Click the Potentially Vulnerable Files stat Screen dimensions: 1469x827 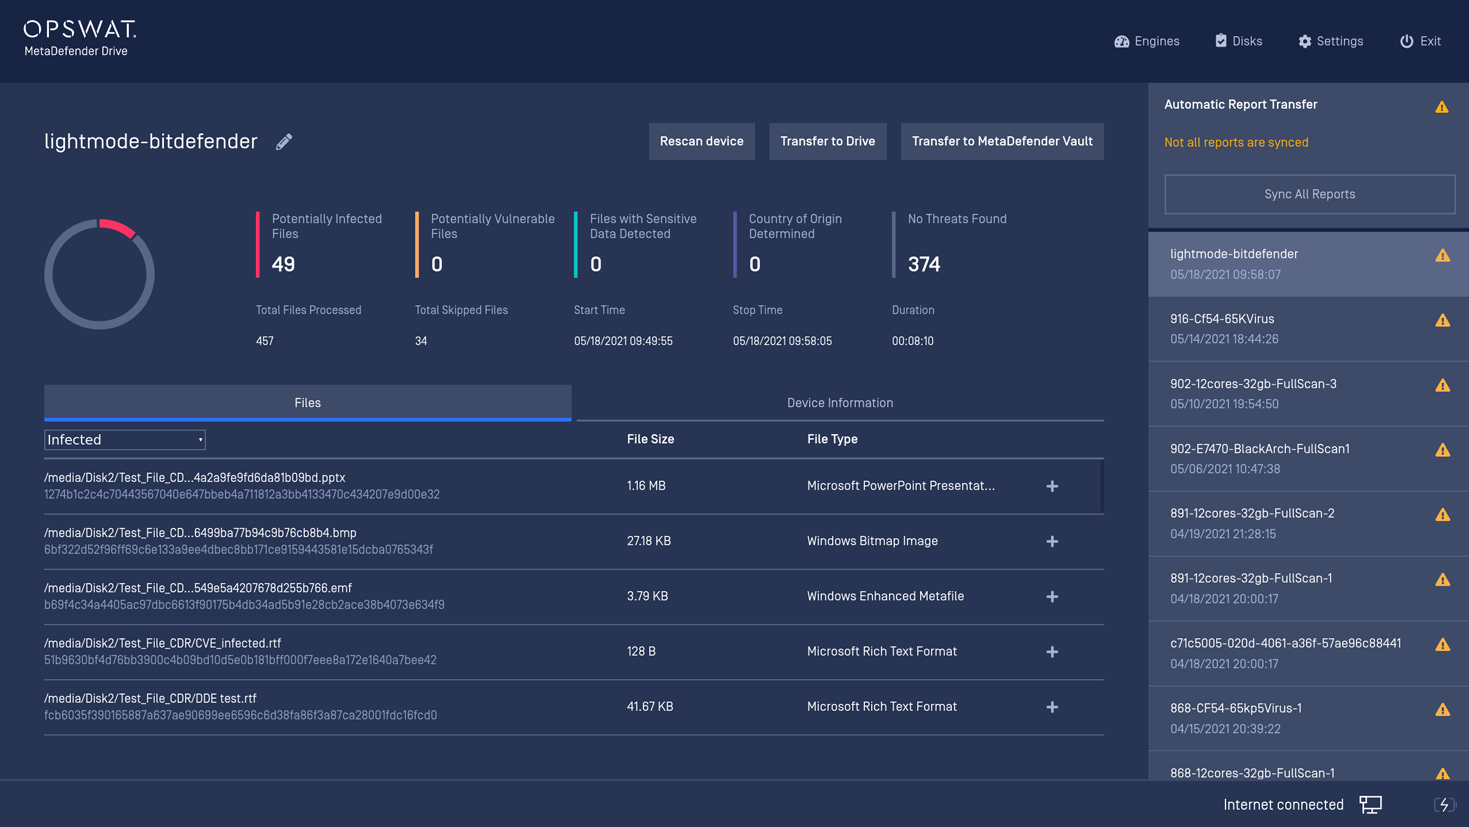point(486,244)
